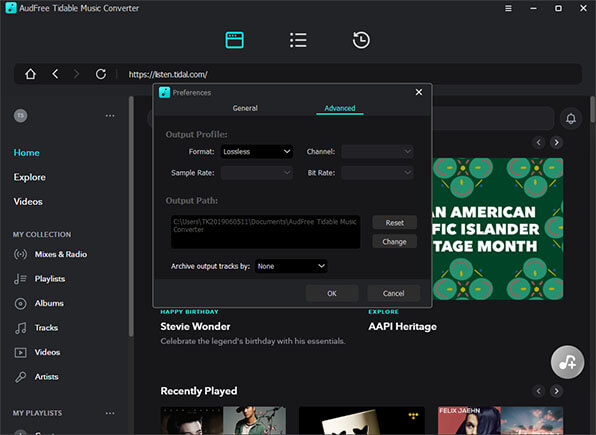Open the Felix Jaehn Recently Played thumbnail

pyautogui.click(x=500, y=420)
